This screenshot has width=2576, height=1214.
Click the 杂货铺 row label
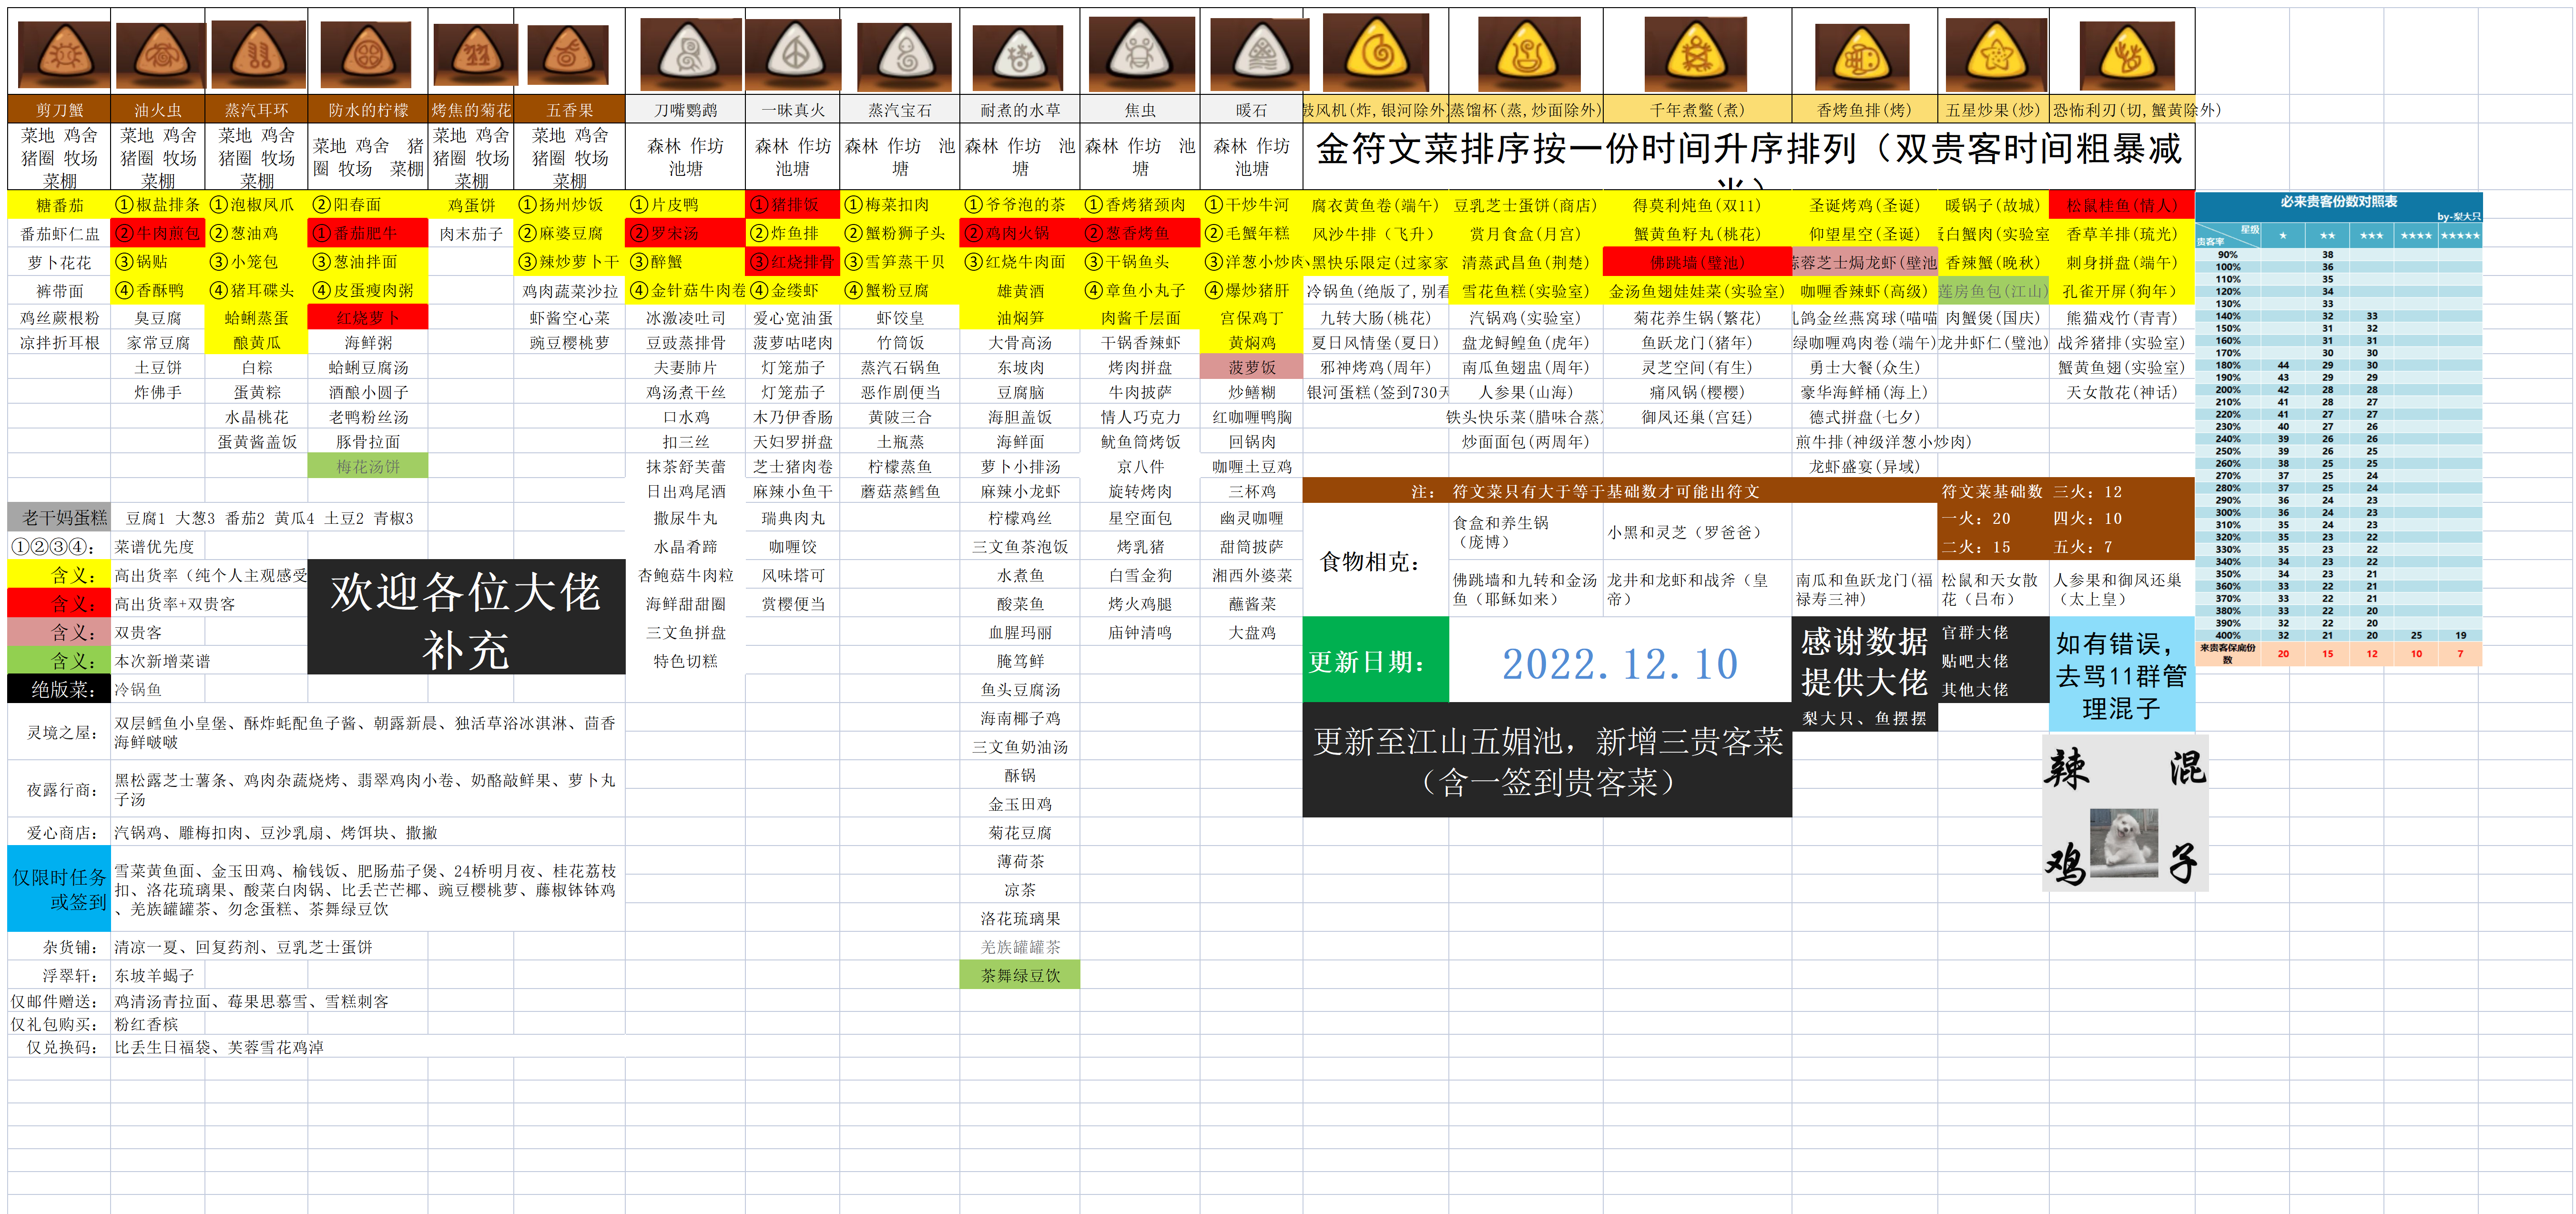pos(59,947)
